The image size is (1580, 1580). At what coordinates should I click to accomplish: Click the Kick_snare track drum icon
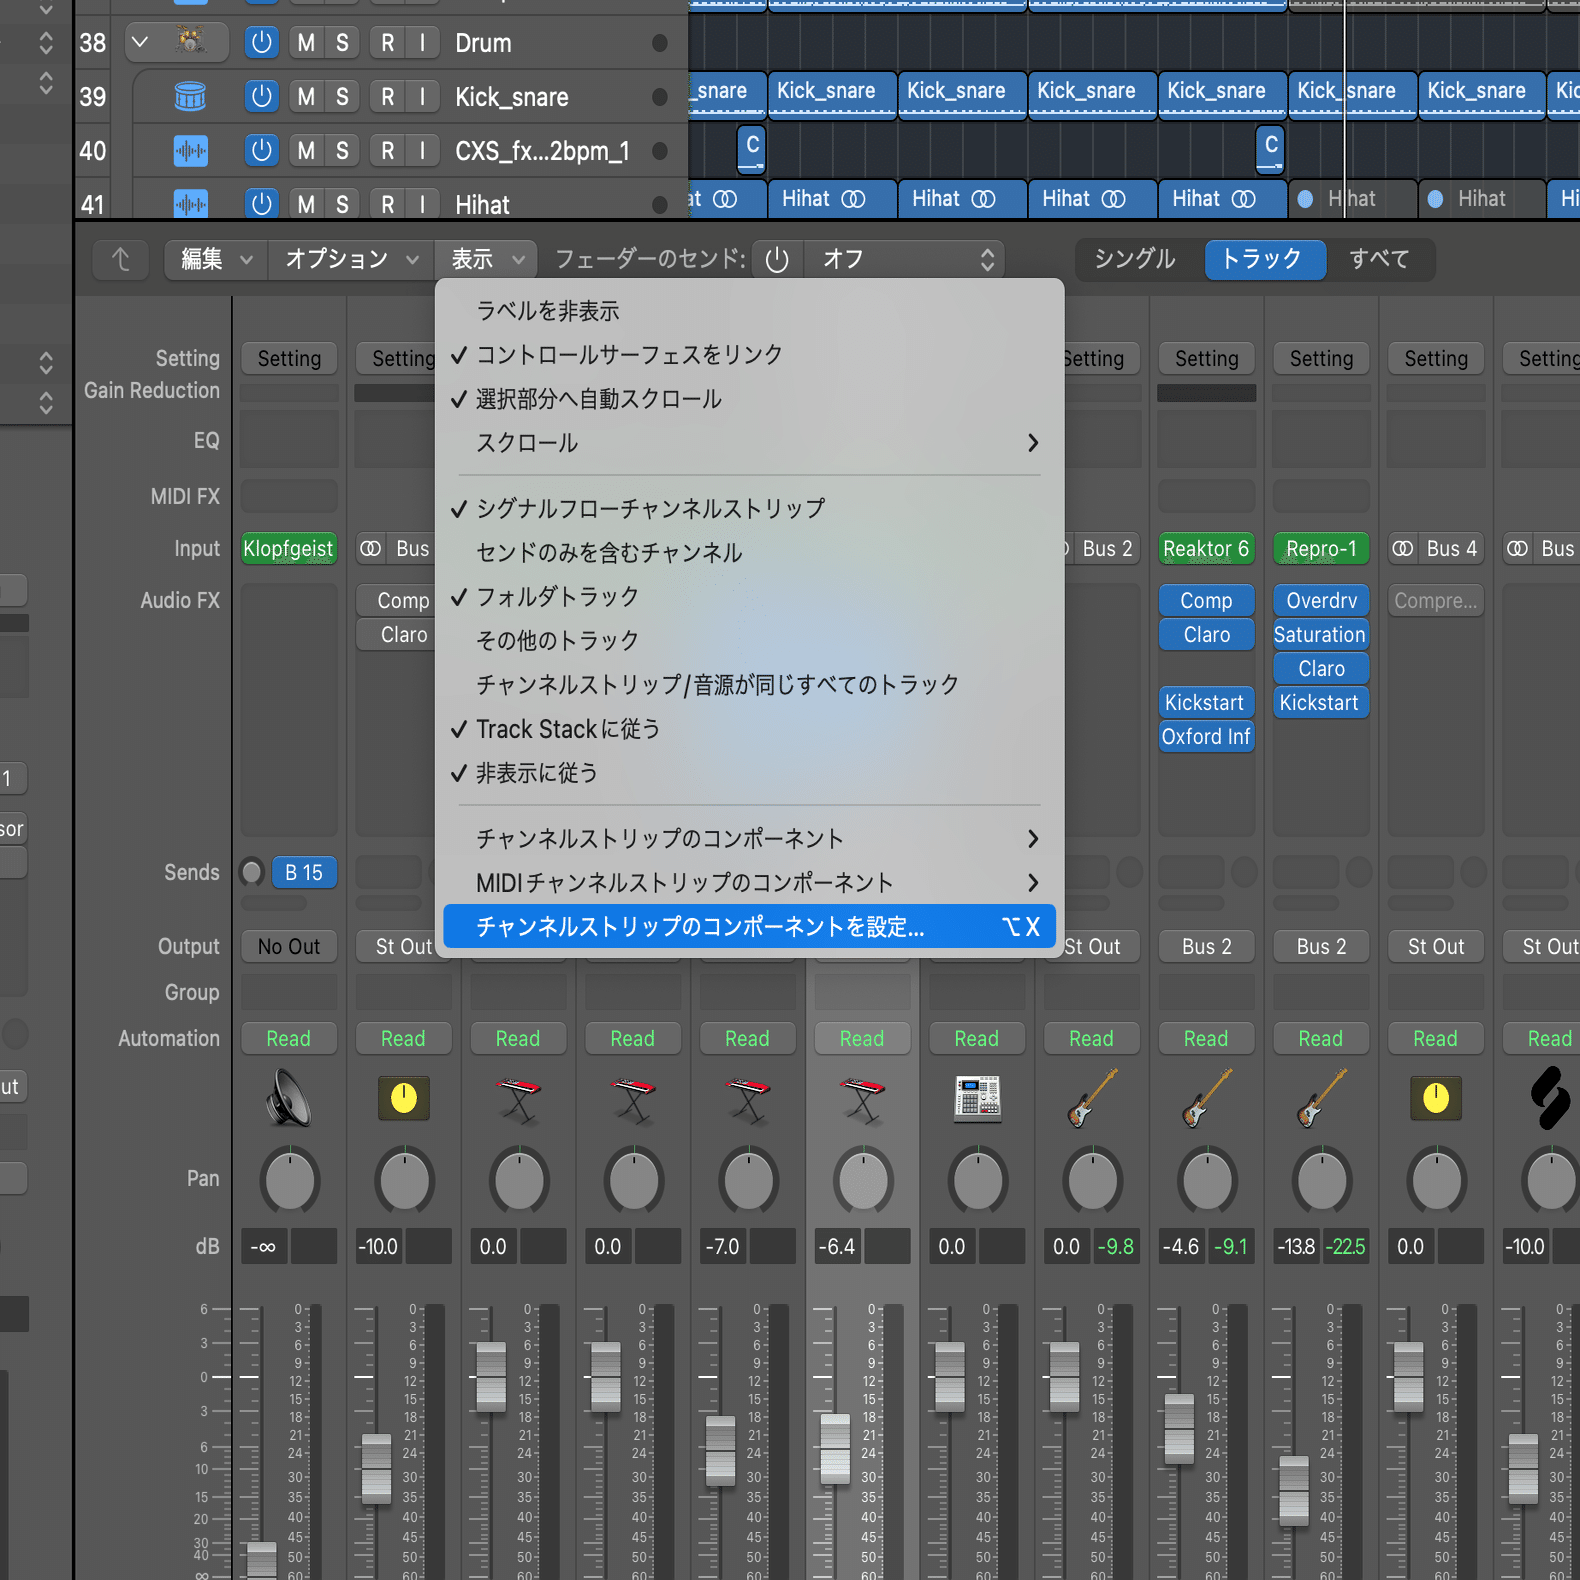coord(190,96)
